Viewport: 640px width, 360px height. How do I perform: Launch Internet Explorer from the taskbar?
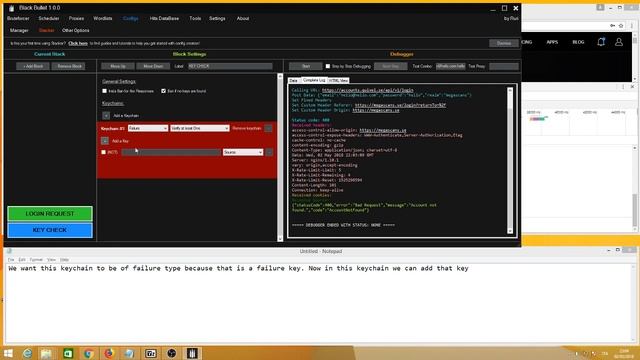coord(27,353)
